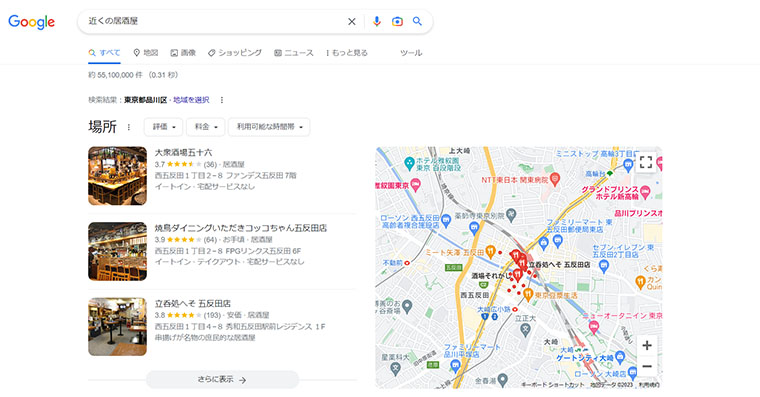Click the 地域を選択 link
Viewport: 760px width, 397px height.
pyautogui.click(x=191, y=100)
